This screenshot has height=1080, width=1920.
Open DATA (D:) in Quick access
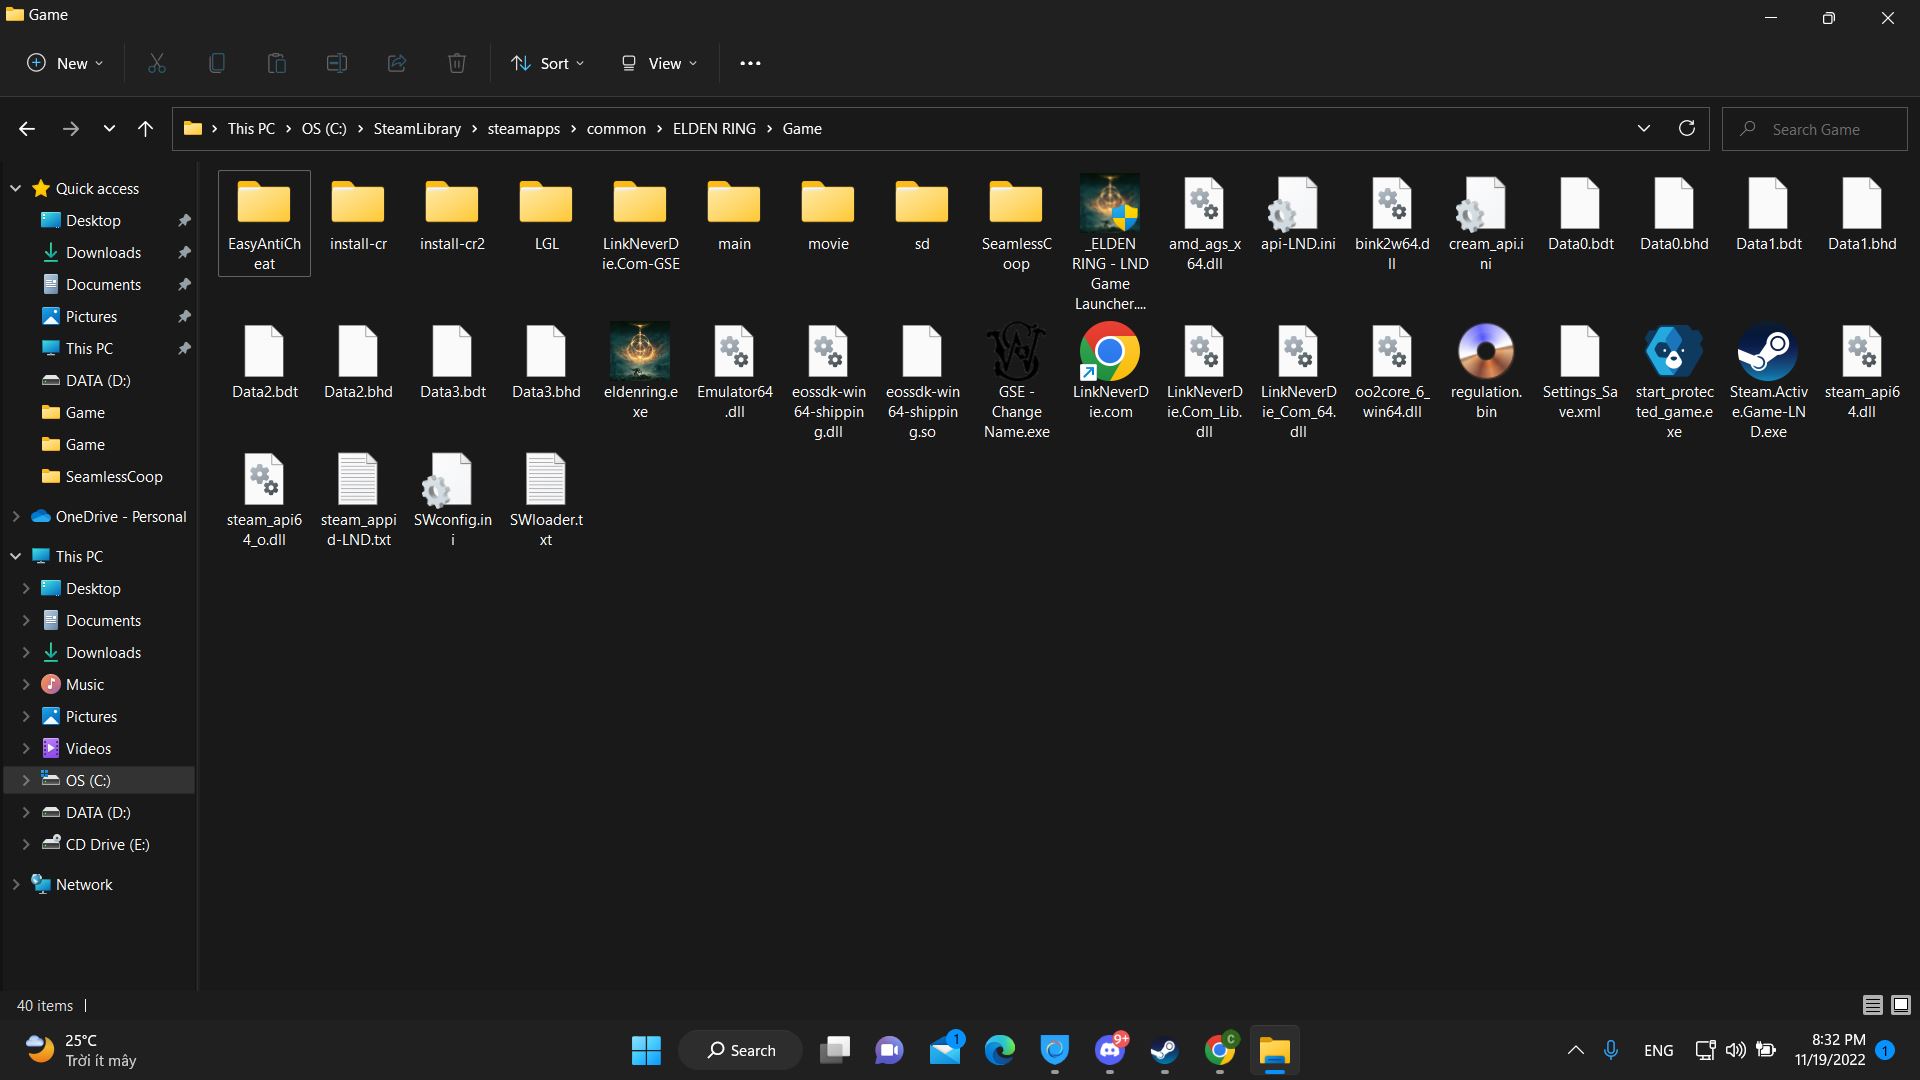tap(98, 380)
